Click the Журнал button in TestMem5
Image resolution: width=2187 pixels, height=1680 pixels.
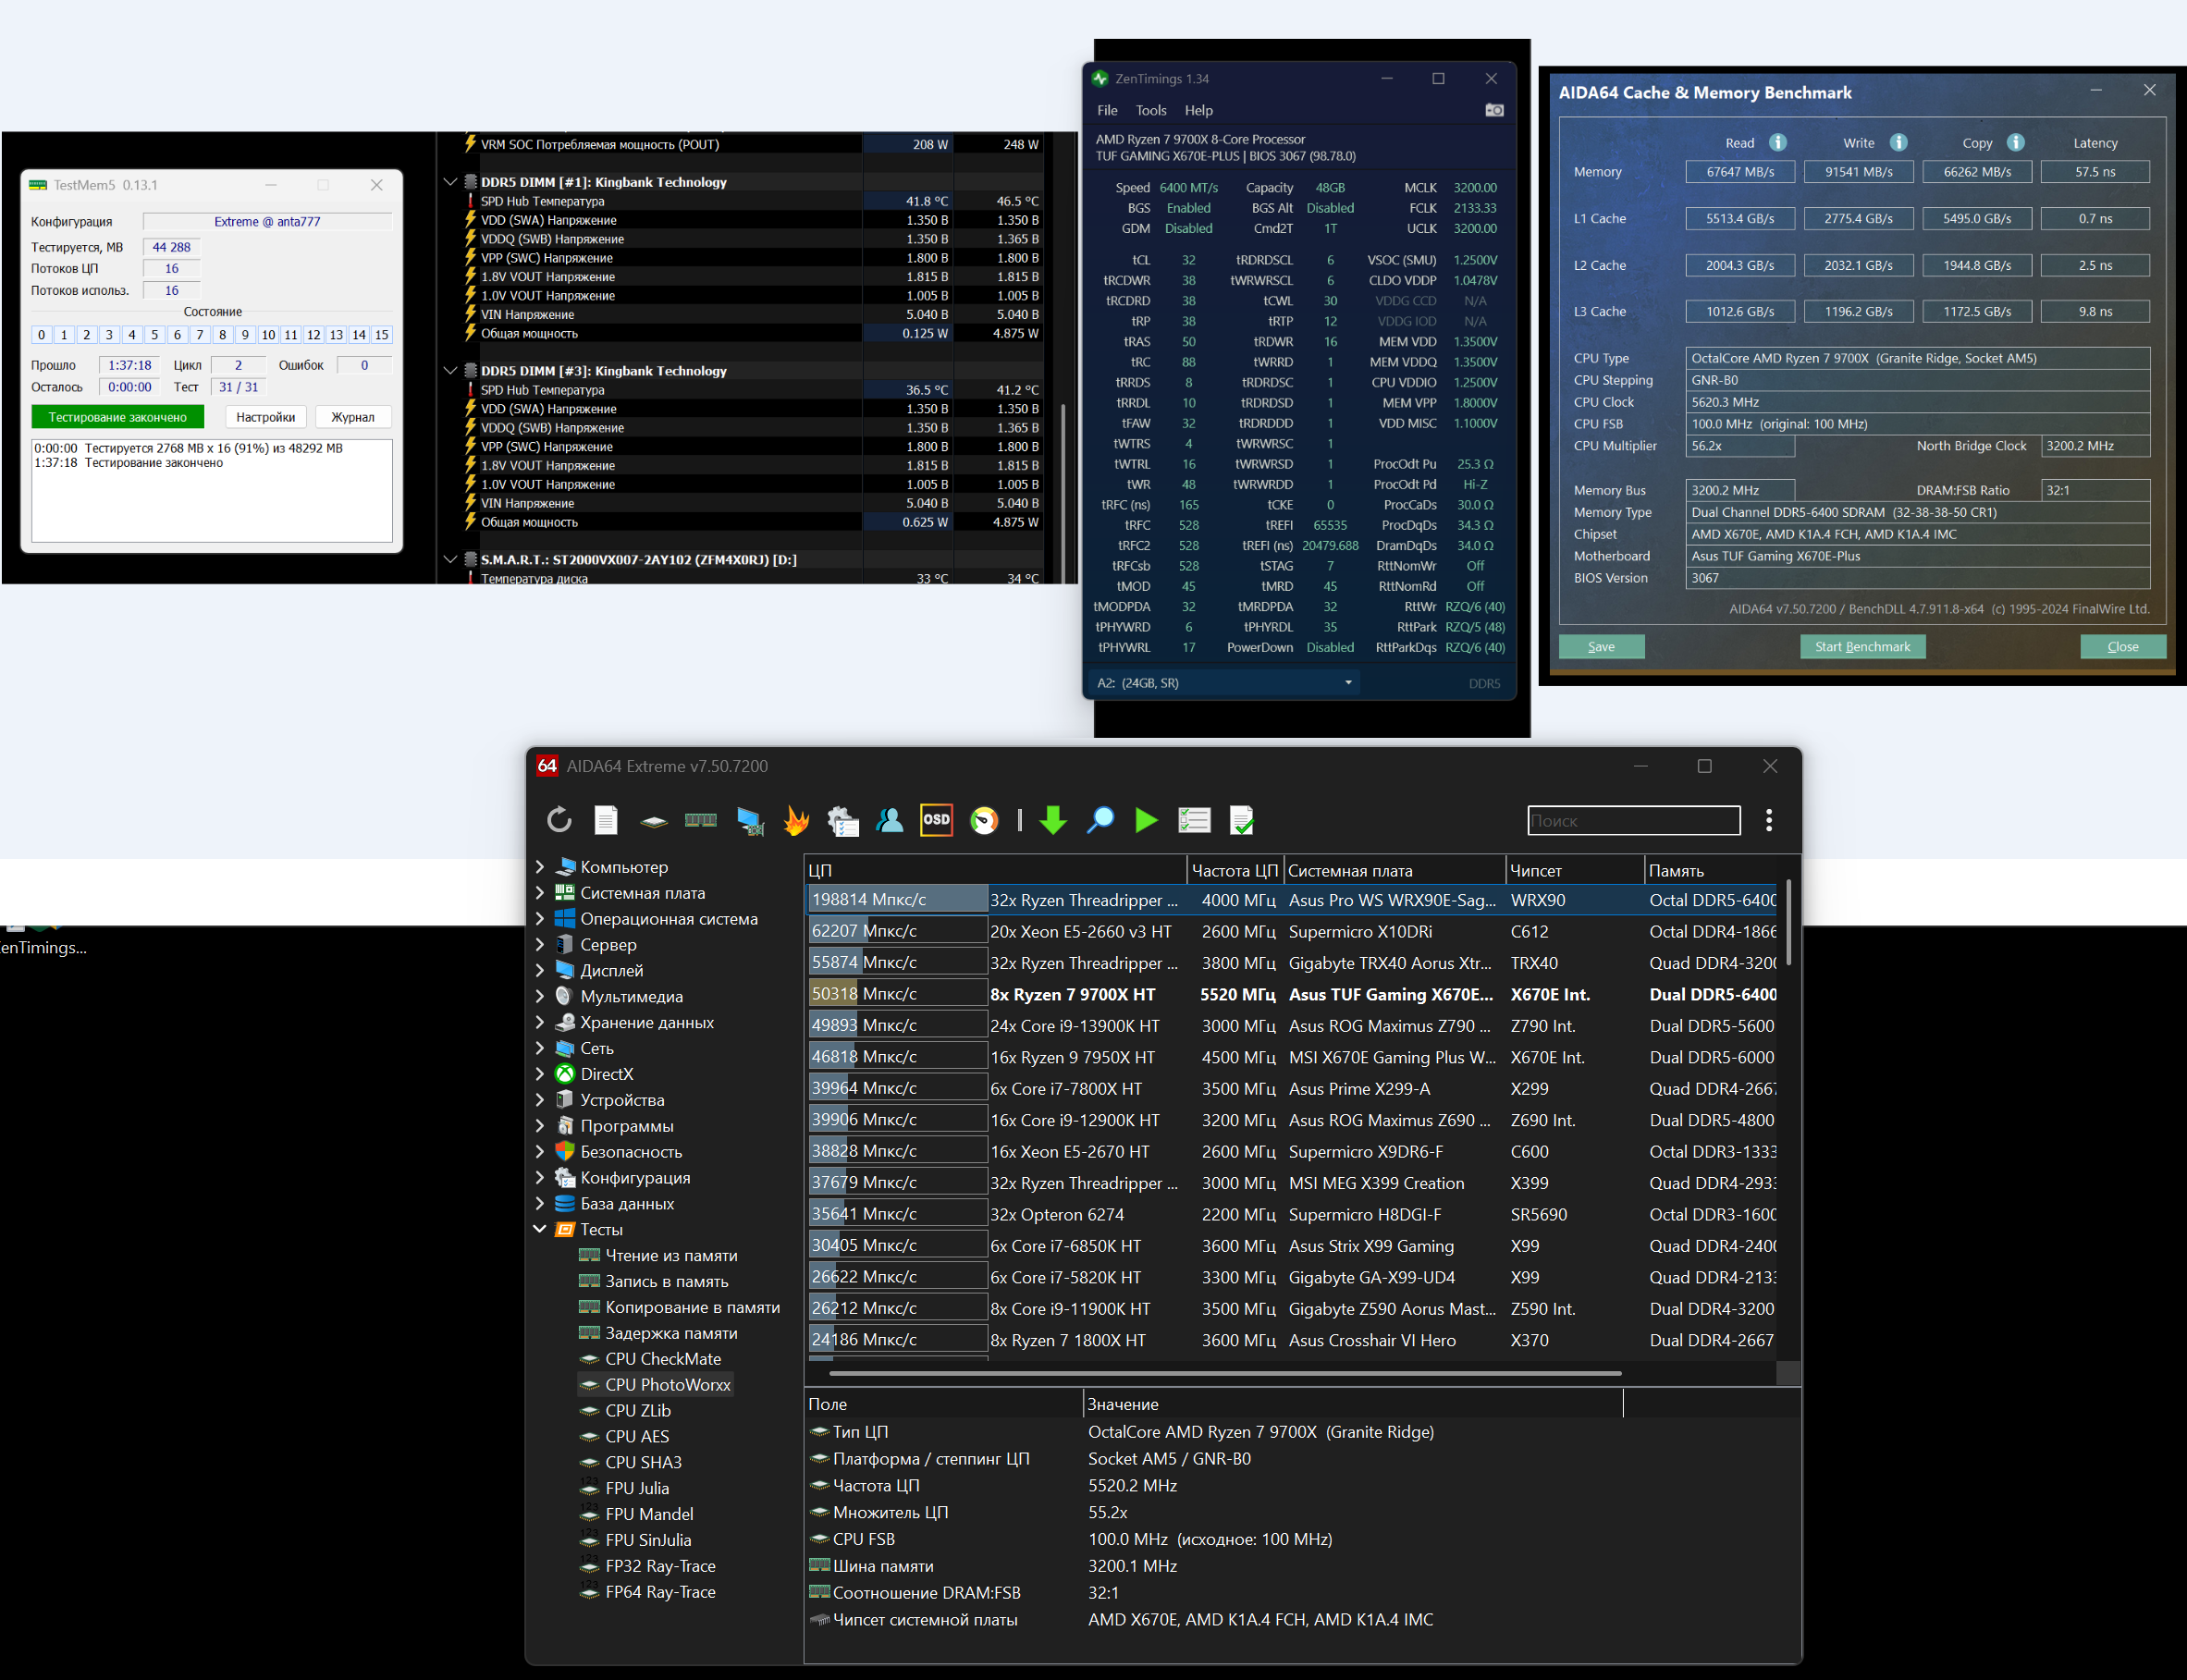(352, 417)
